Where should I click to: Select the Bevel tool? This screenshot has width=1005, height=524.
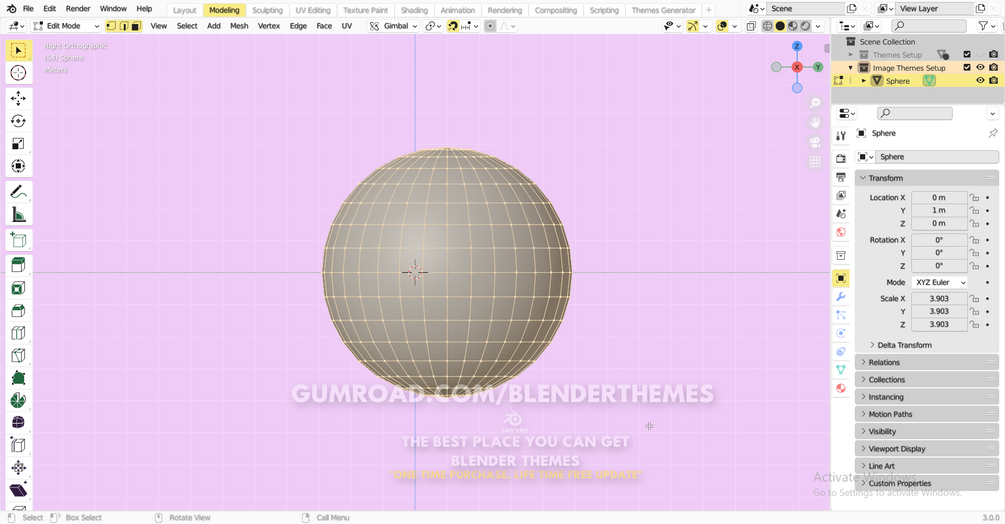point(19,311)
